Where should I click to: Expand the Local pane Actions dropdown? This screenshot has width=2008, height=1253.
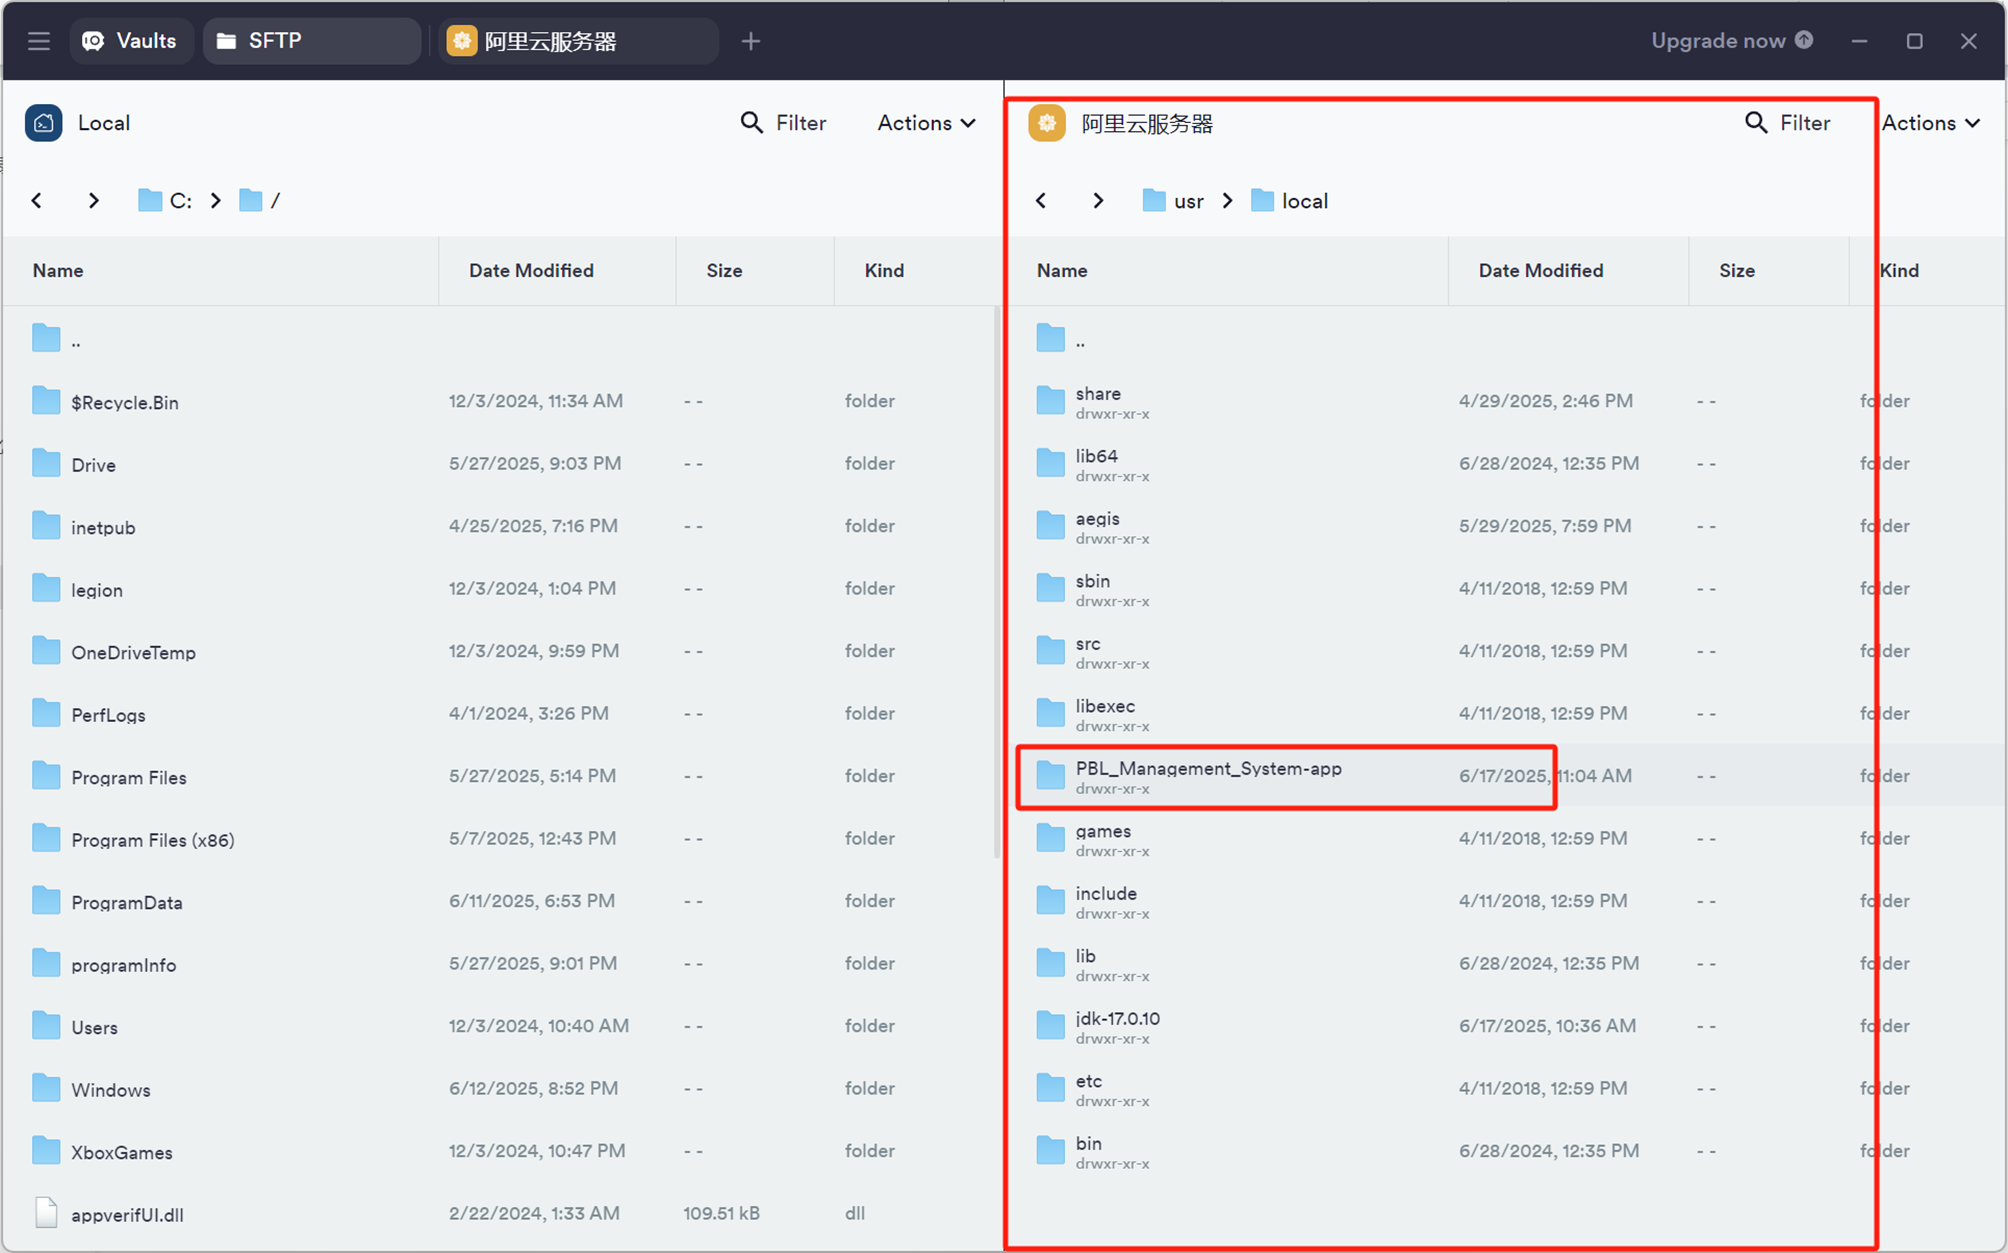coord(926,123)
